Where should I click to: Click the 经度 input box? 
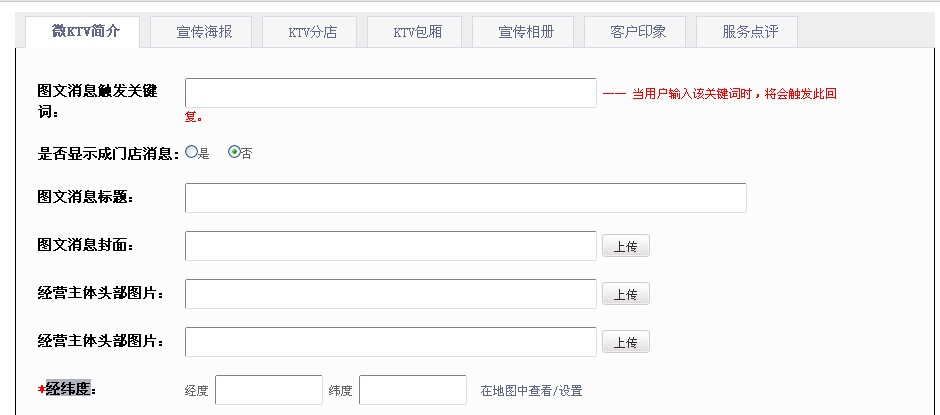268,390
